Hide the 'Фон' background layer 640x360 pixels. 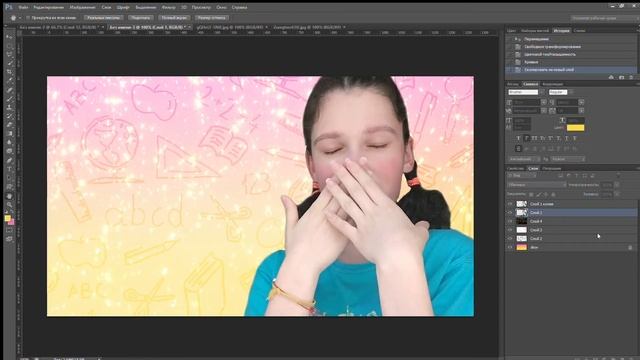pyautogui.click(x=510, y=247)
